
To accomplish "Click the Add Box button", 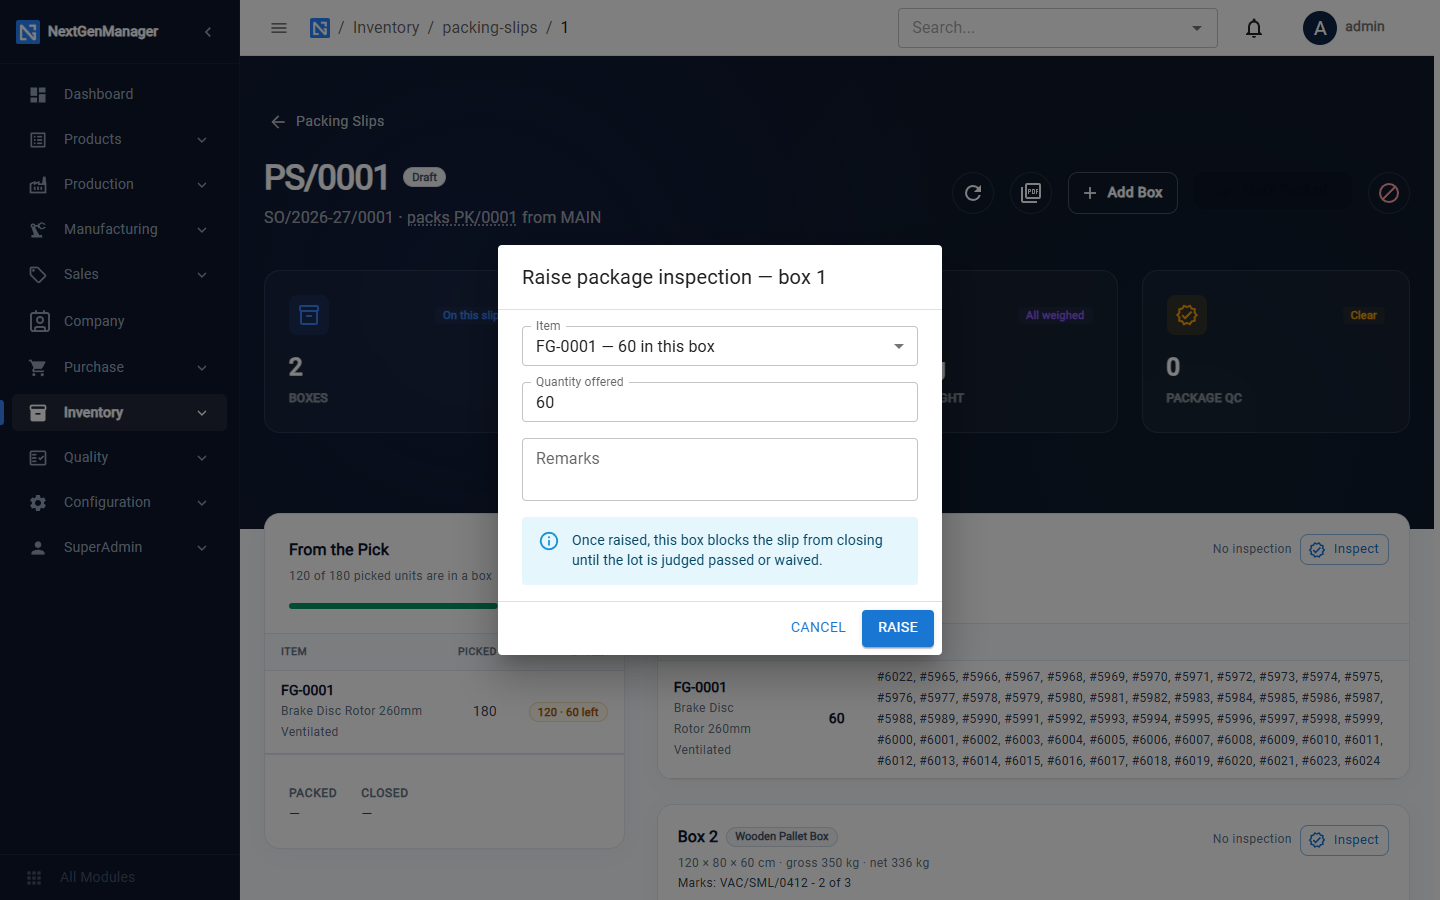I will 1122,193.
